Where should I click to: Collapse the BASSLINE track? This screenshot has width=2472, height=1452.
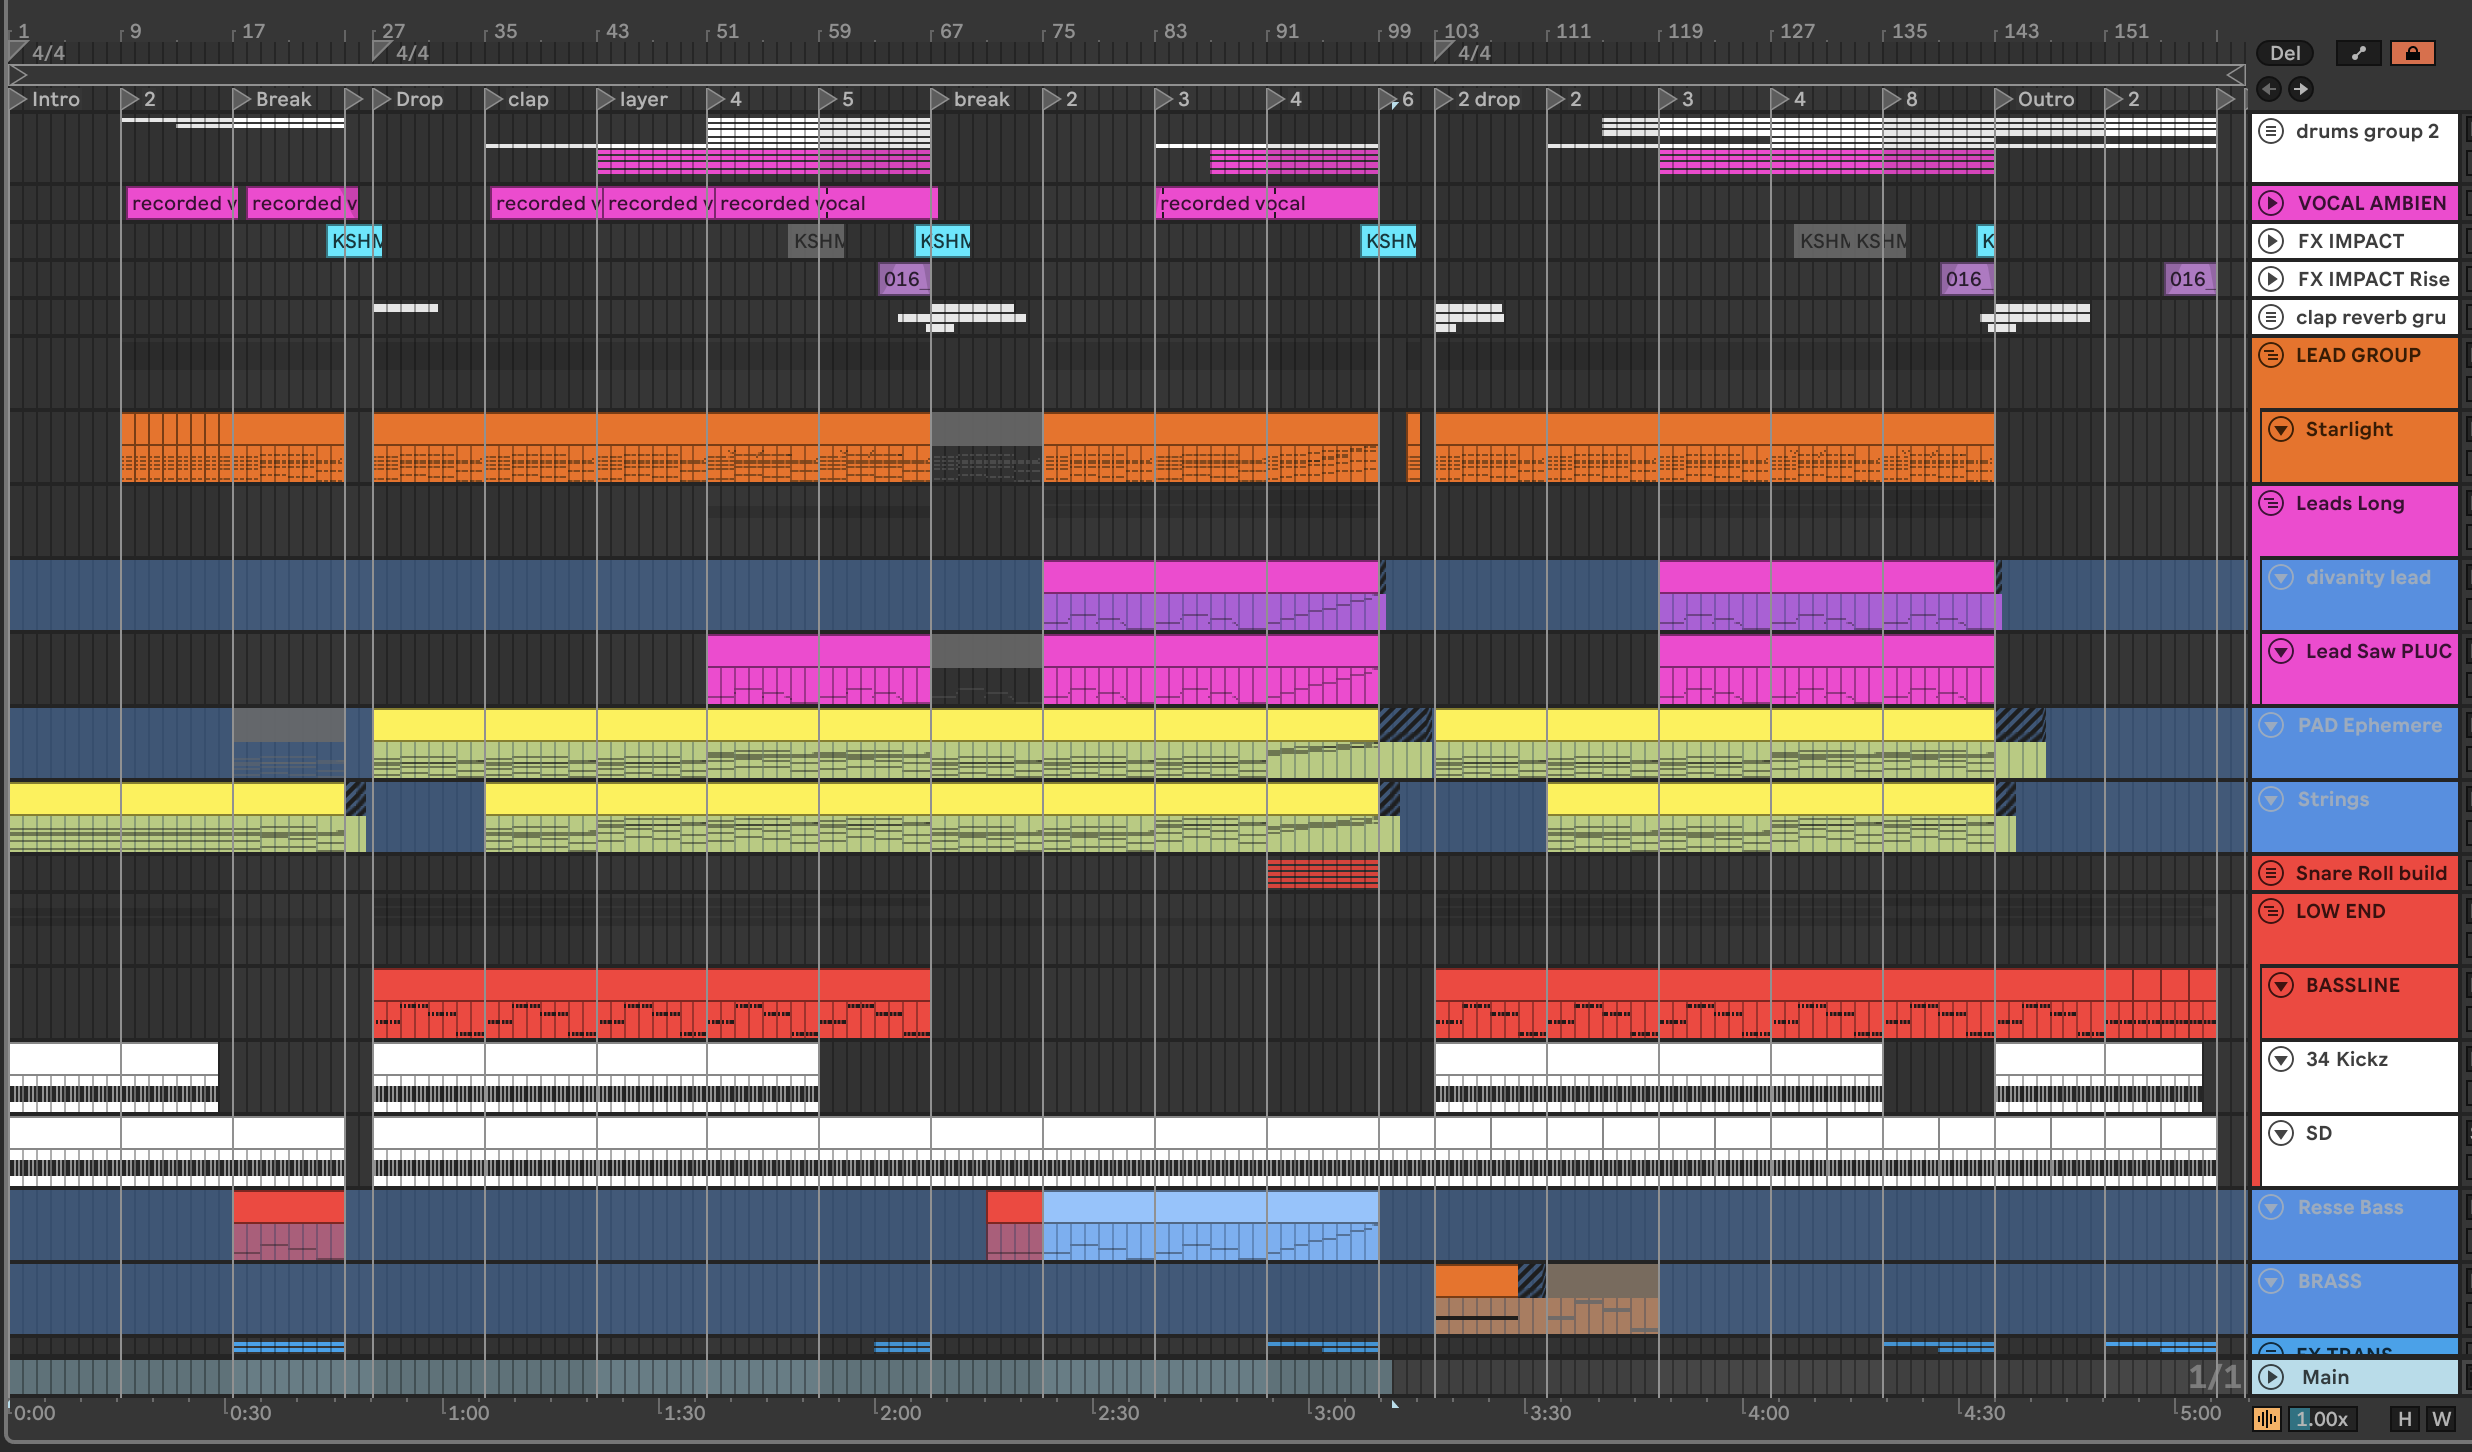tap(2281, 985)
